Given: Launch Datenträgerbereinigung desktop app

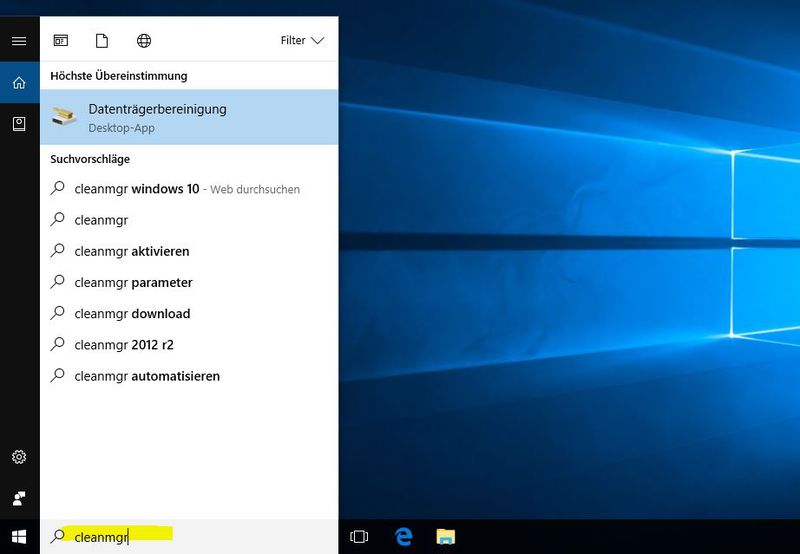Looking at the screenshot, I should [x=189, y=117].
